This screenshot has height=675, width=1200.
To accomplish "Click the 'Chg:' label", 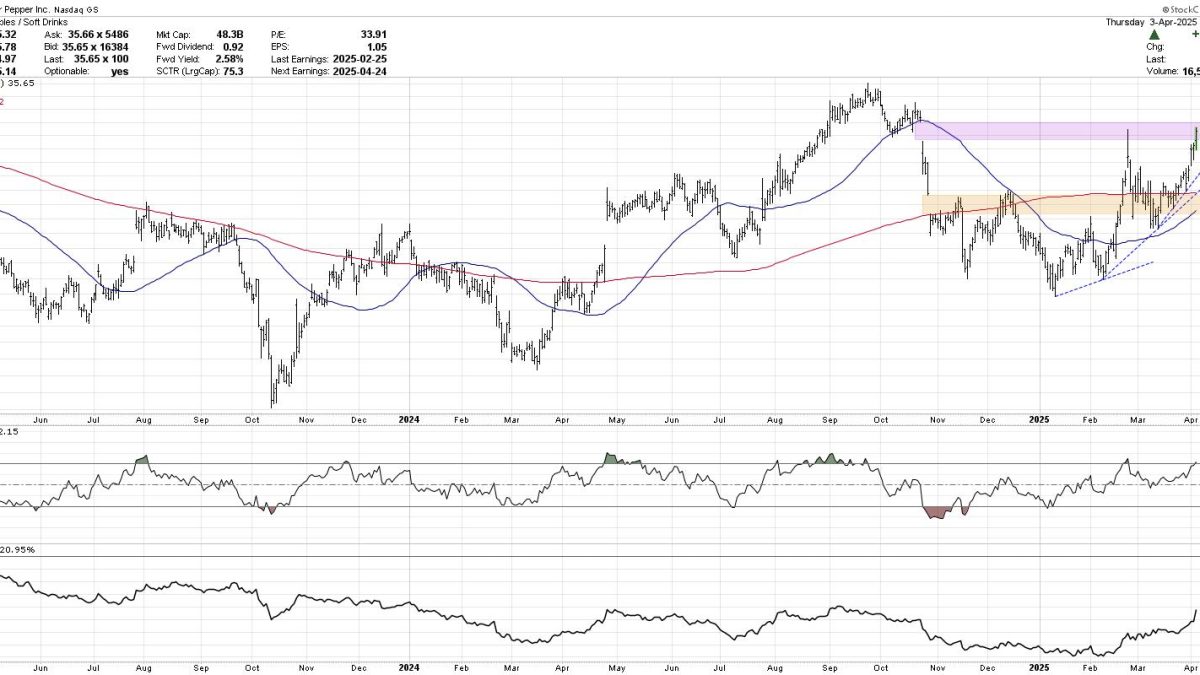I will pos(1156,47).
